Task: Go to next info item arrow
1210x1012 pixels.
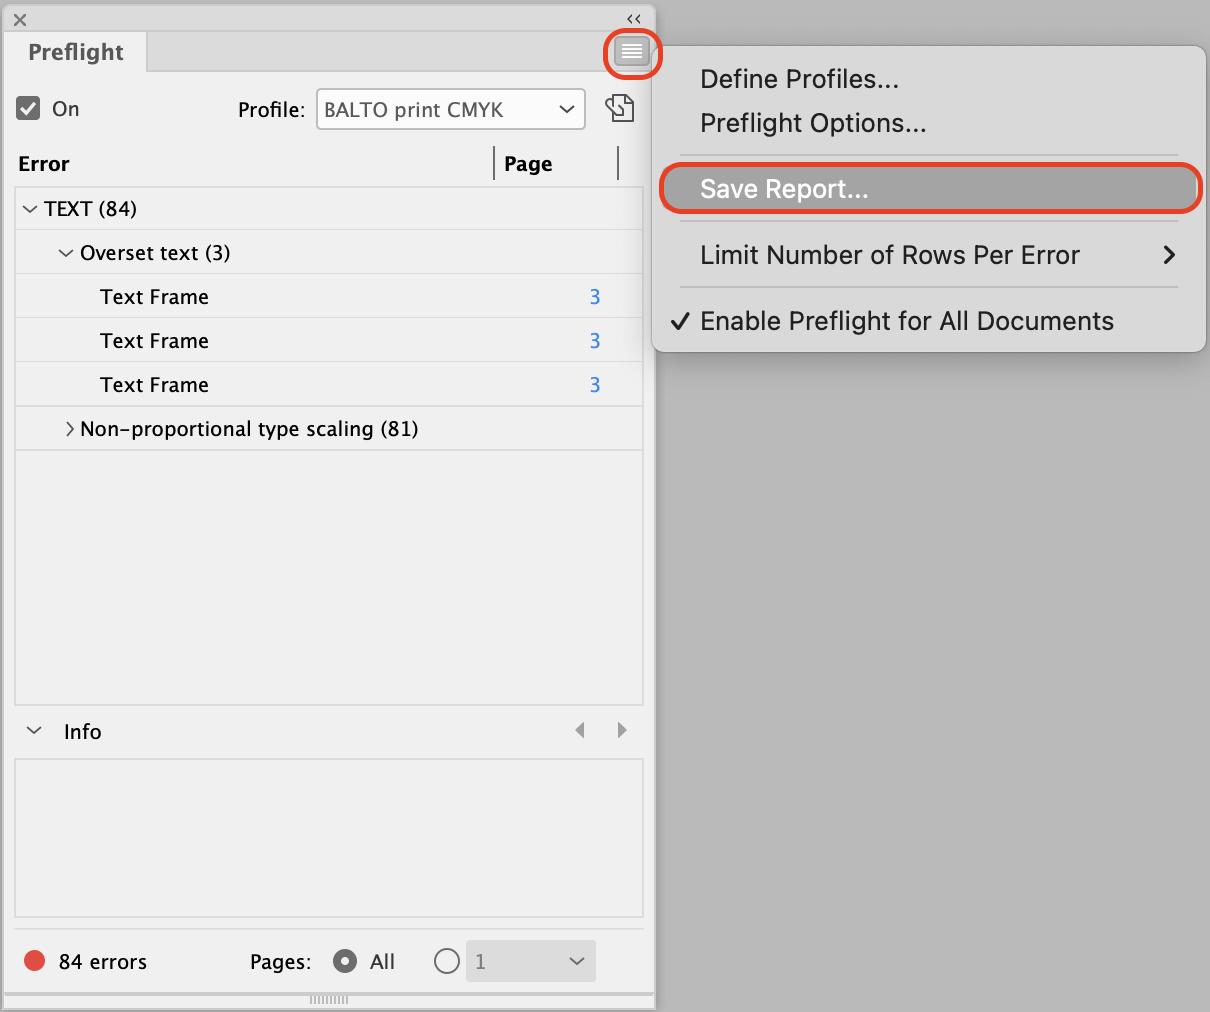Action: pos(622,730)
